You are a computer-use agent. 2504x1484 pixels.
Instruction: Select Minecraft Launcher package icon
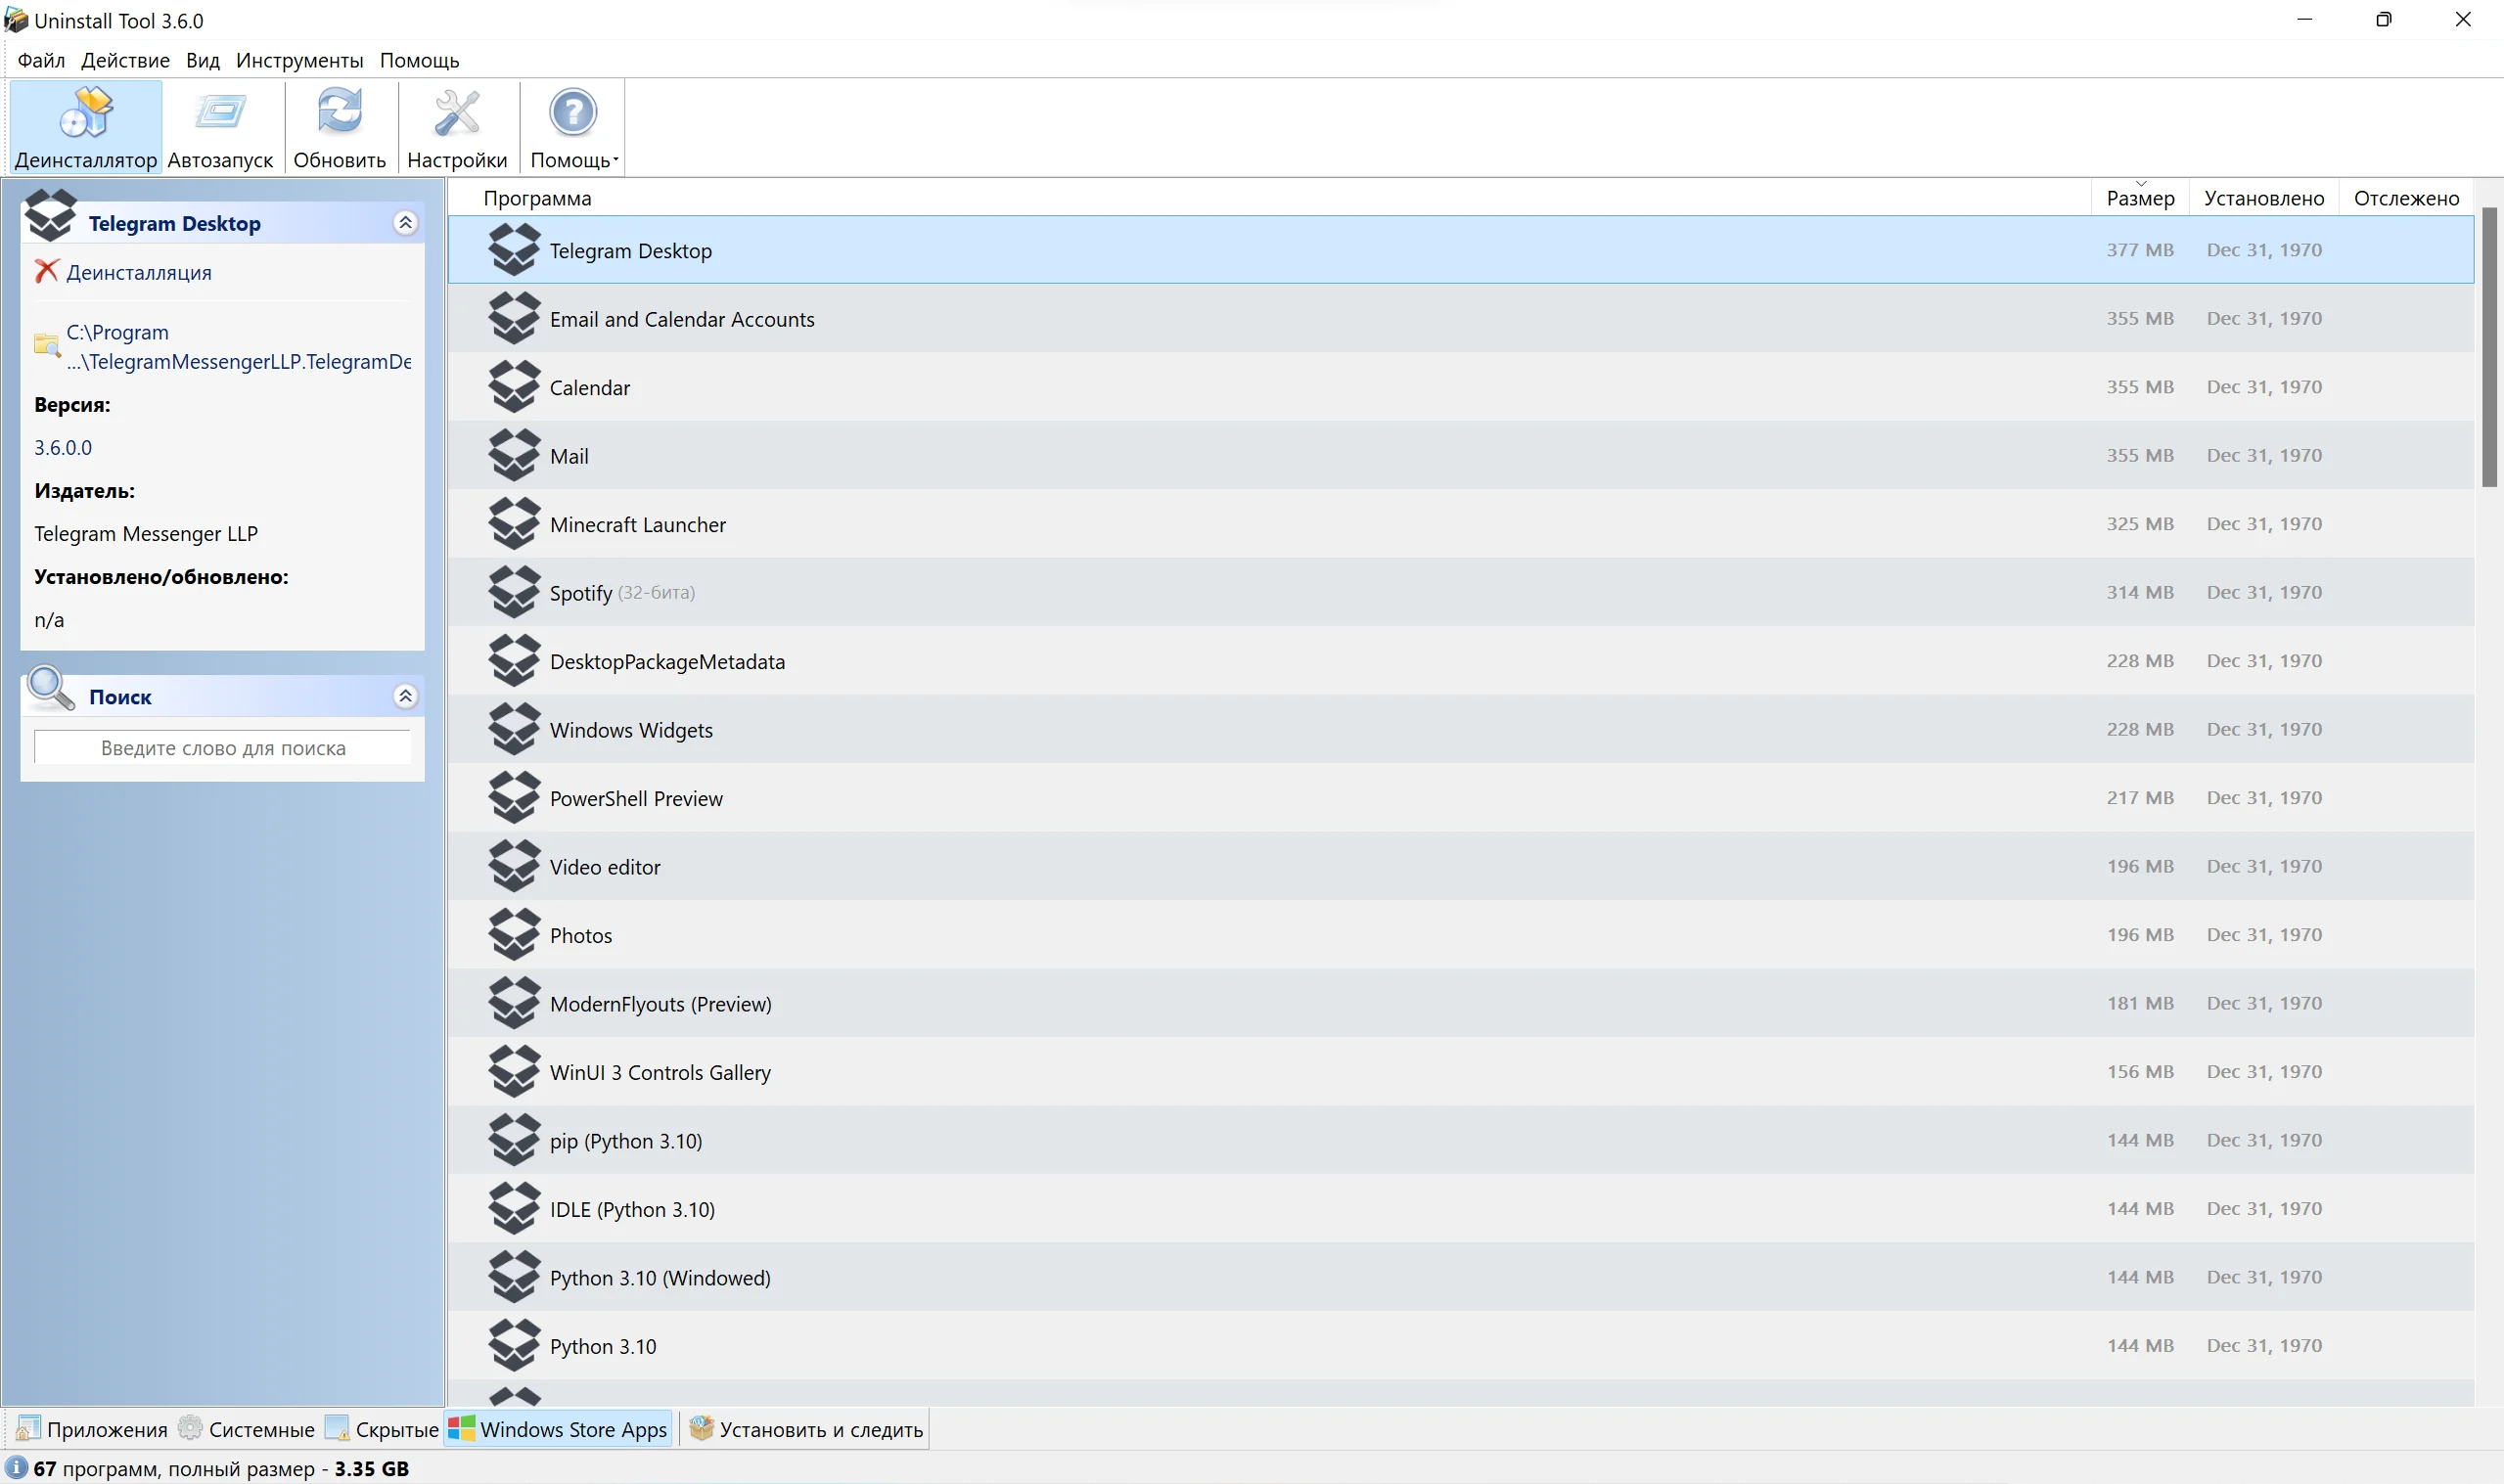coord(514,523)
